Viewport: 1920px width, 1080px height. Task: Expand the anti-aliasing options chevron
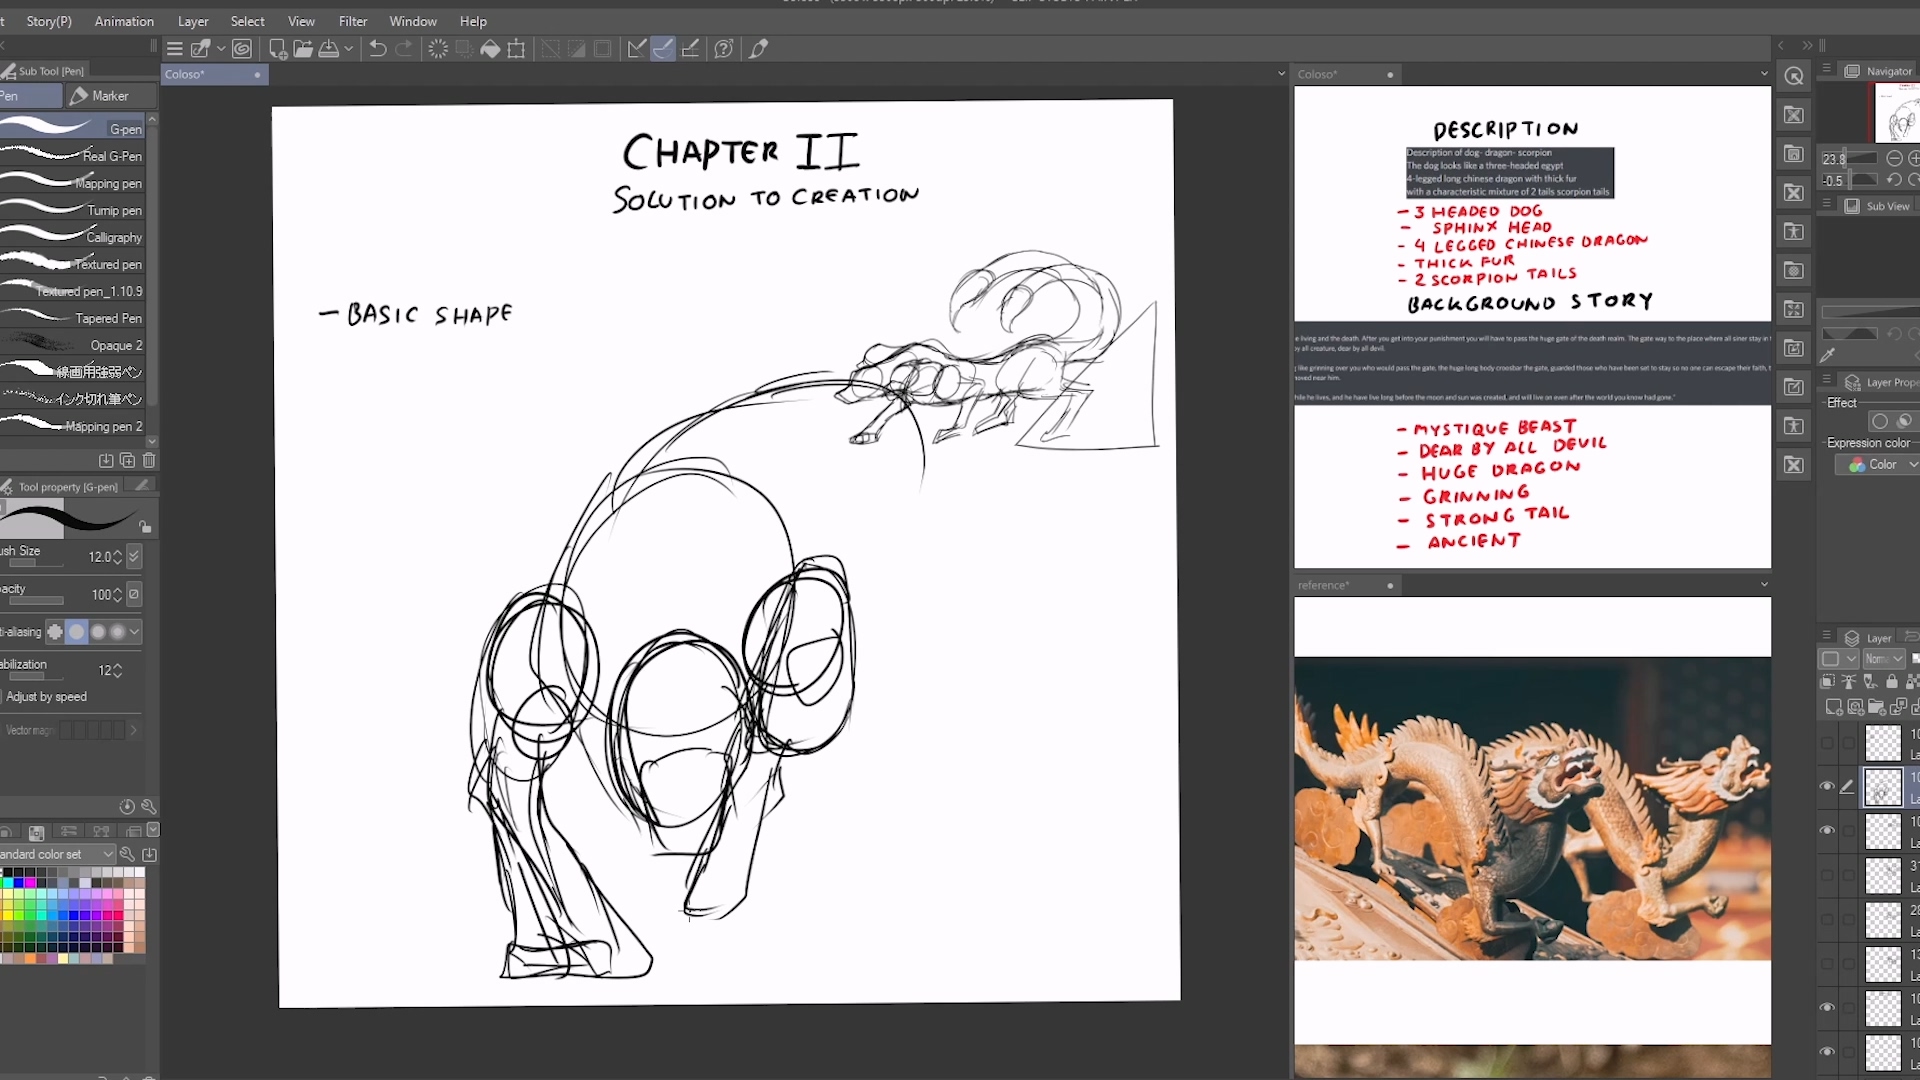click(134, 632)
